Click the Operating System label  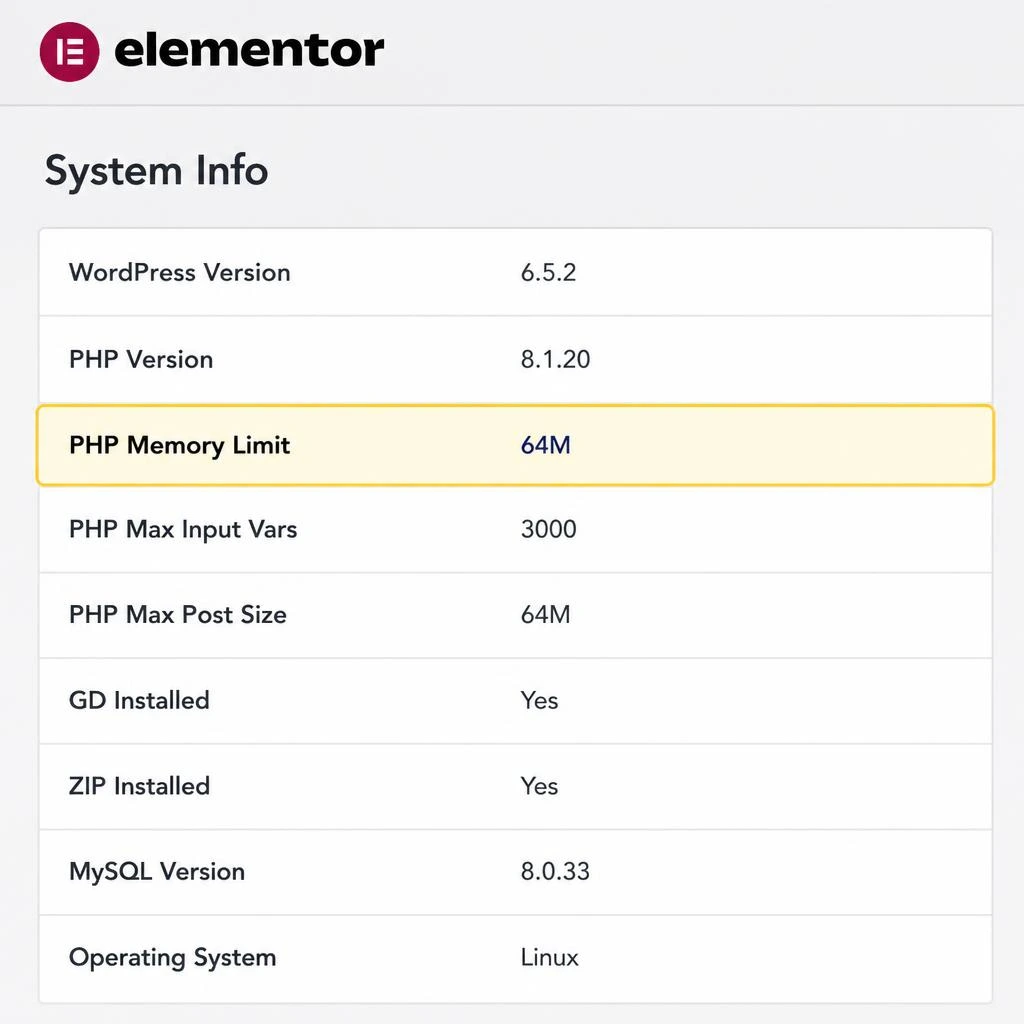pos(172,957)
